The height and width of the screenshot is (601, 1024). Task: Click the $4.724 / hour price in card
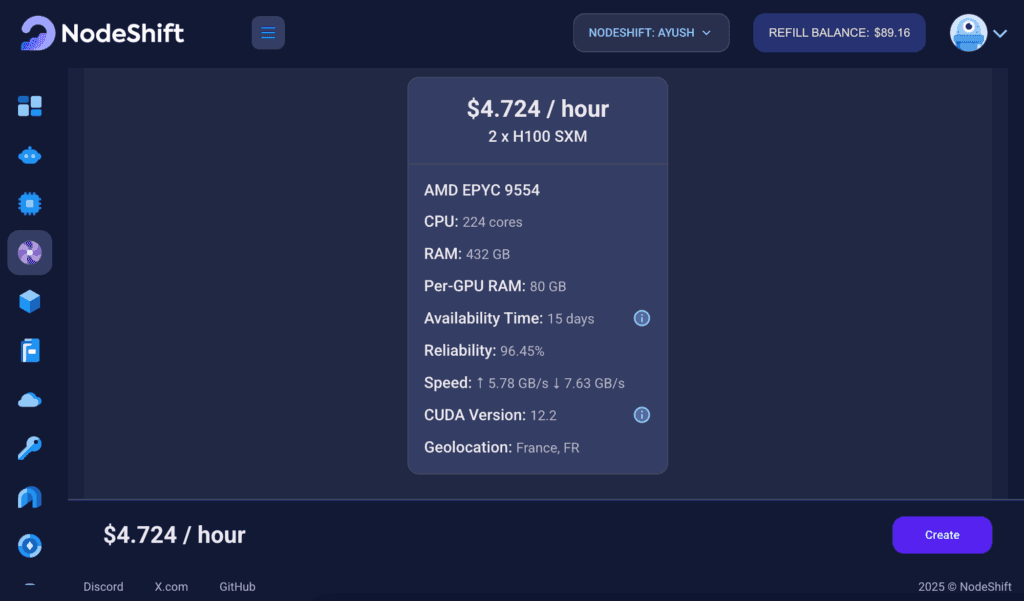point(537,108)
